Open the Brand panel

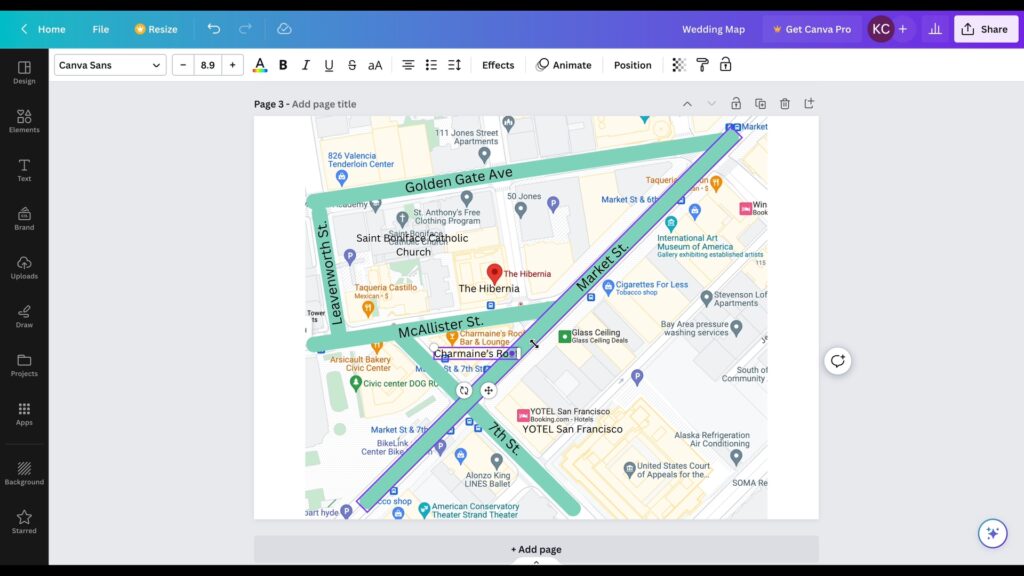[24, 219]
